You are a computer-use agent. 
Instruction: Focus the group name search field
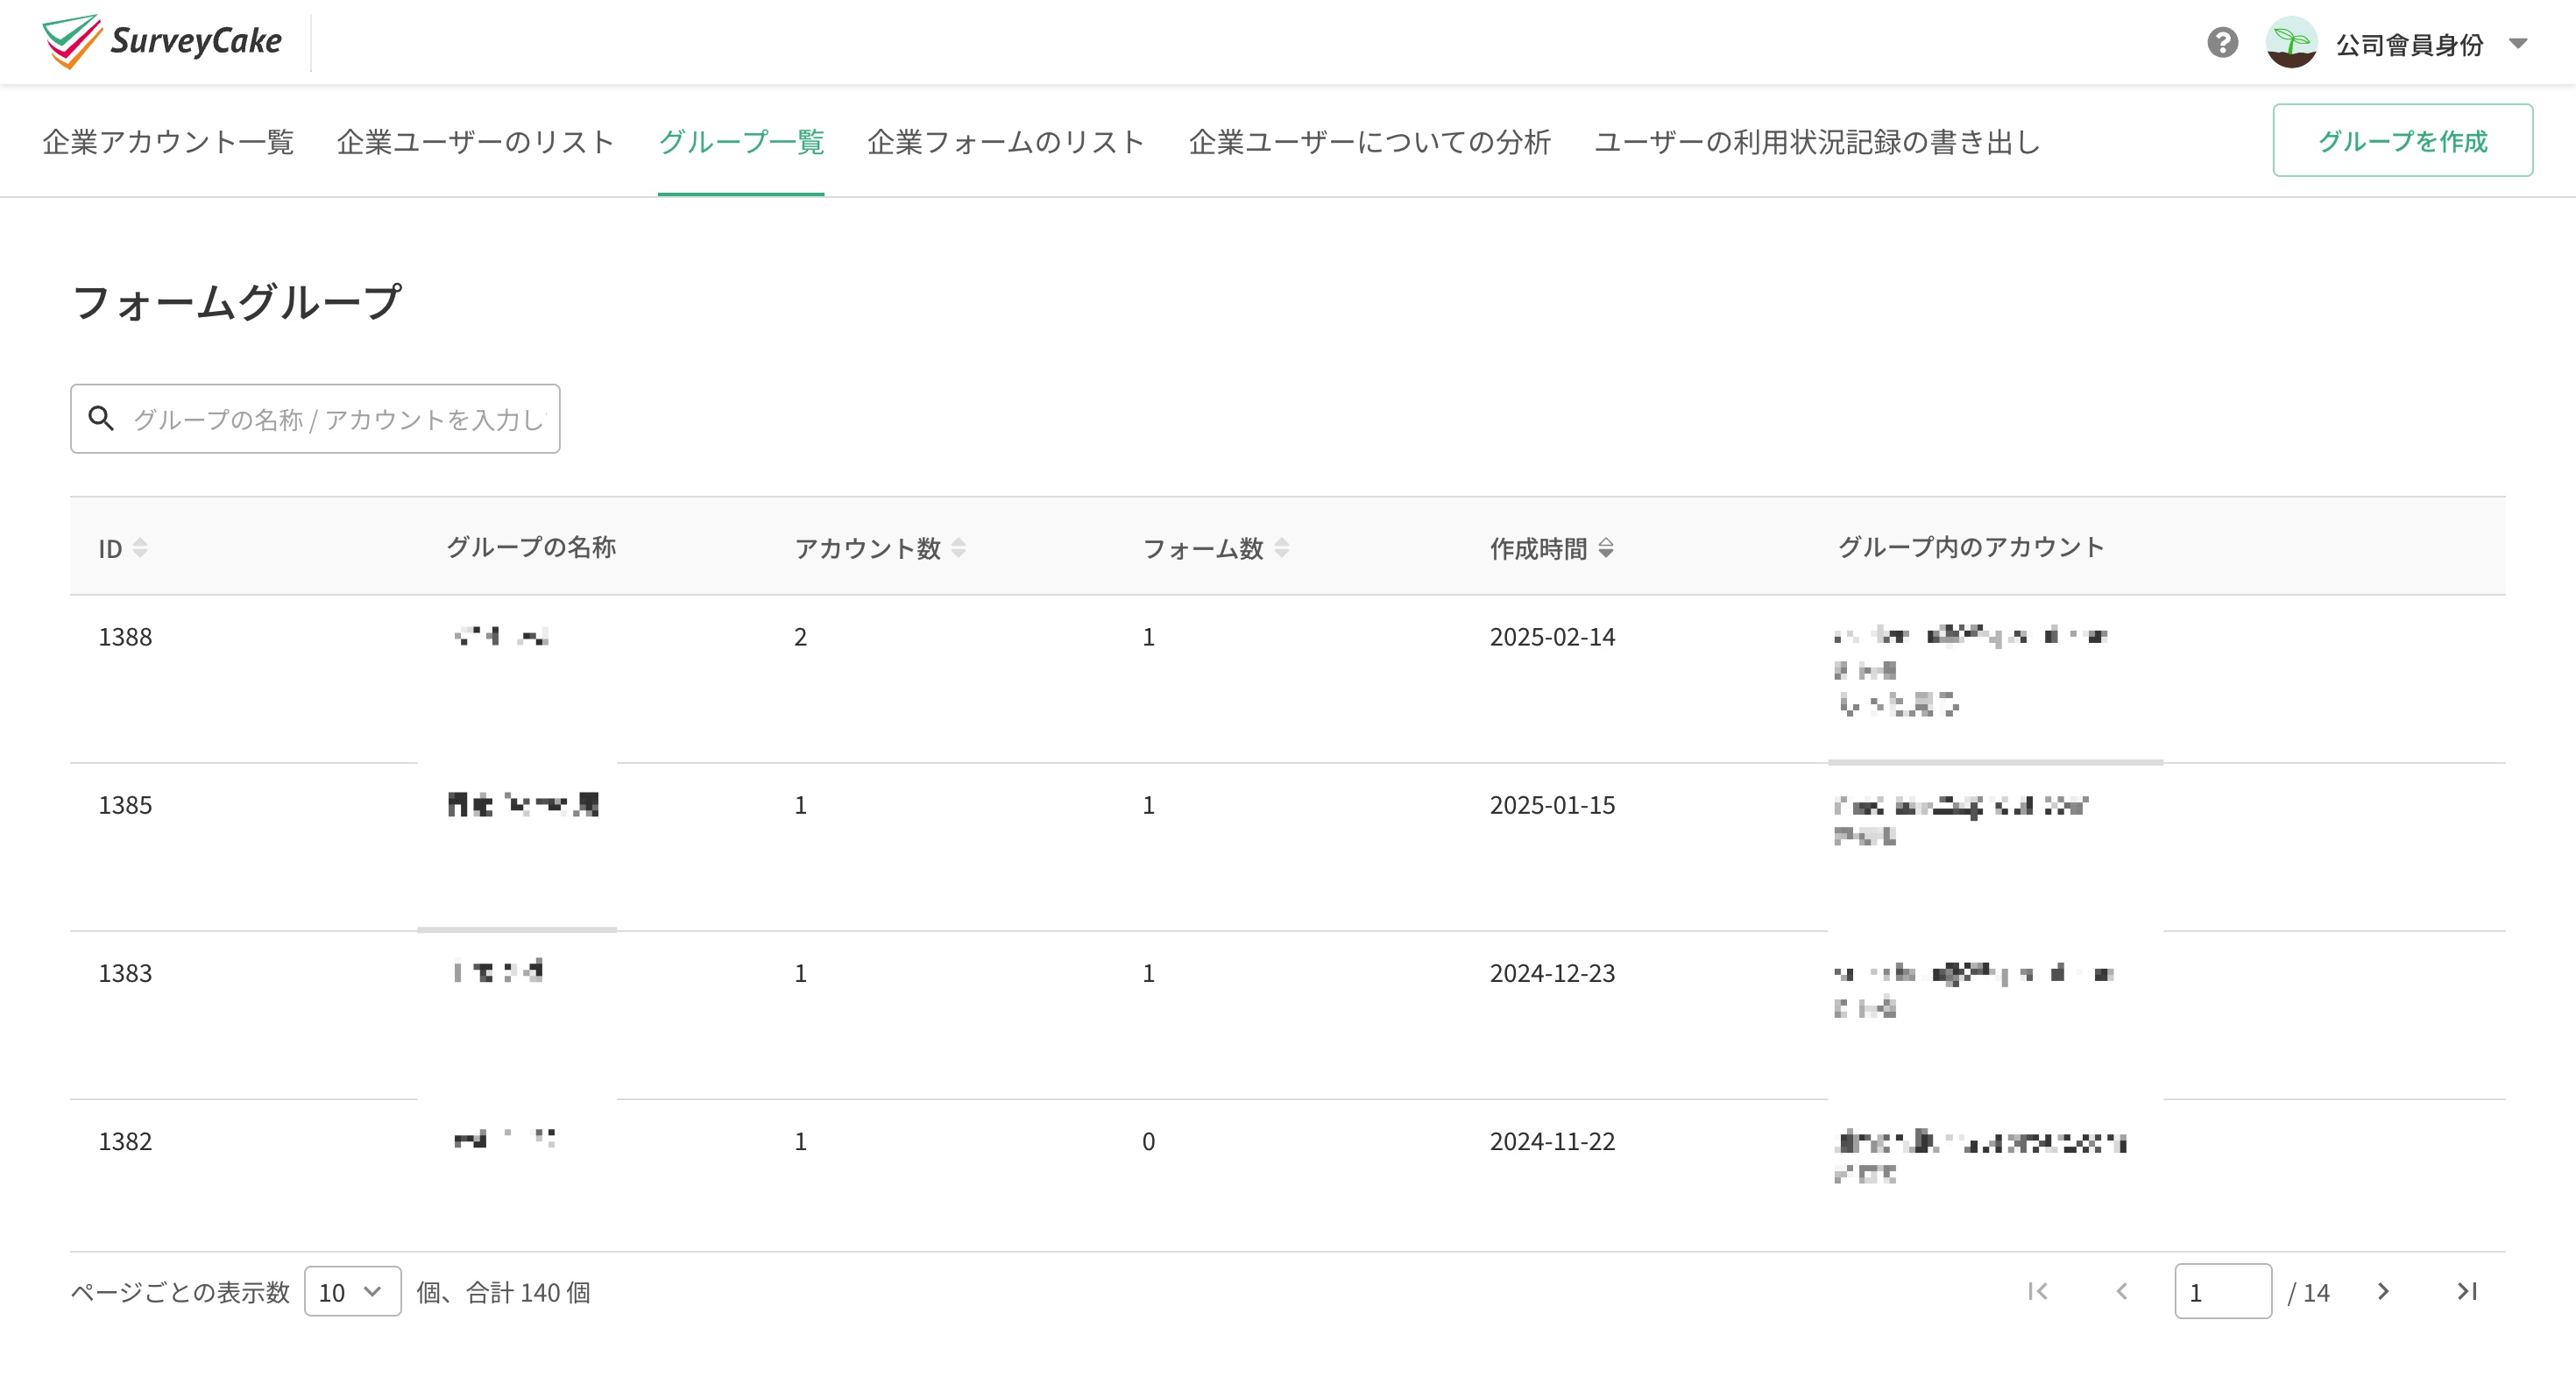(x=315, y=418)
